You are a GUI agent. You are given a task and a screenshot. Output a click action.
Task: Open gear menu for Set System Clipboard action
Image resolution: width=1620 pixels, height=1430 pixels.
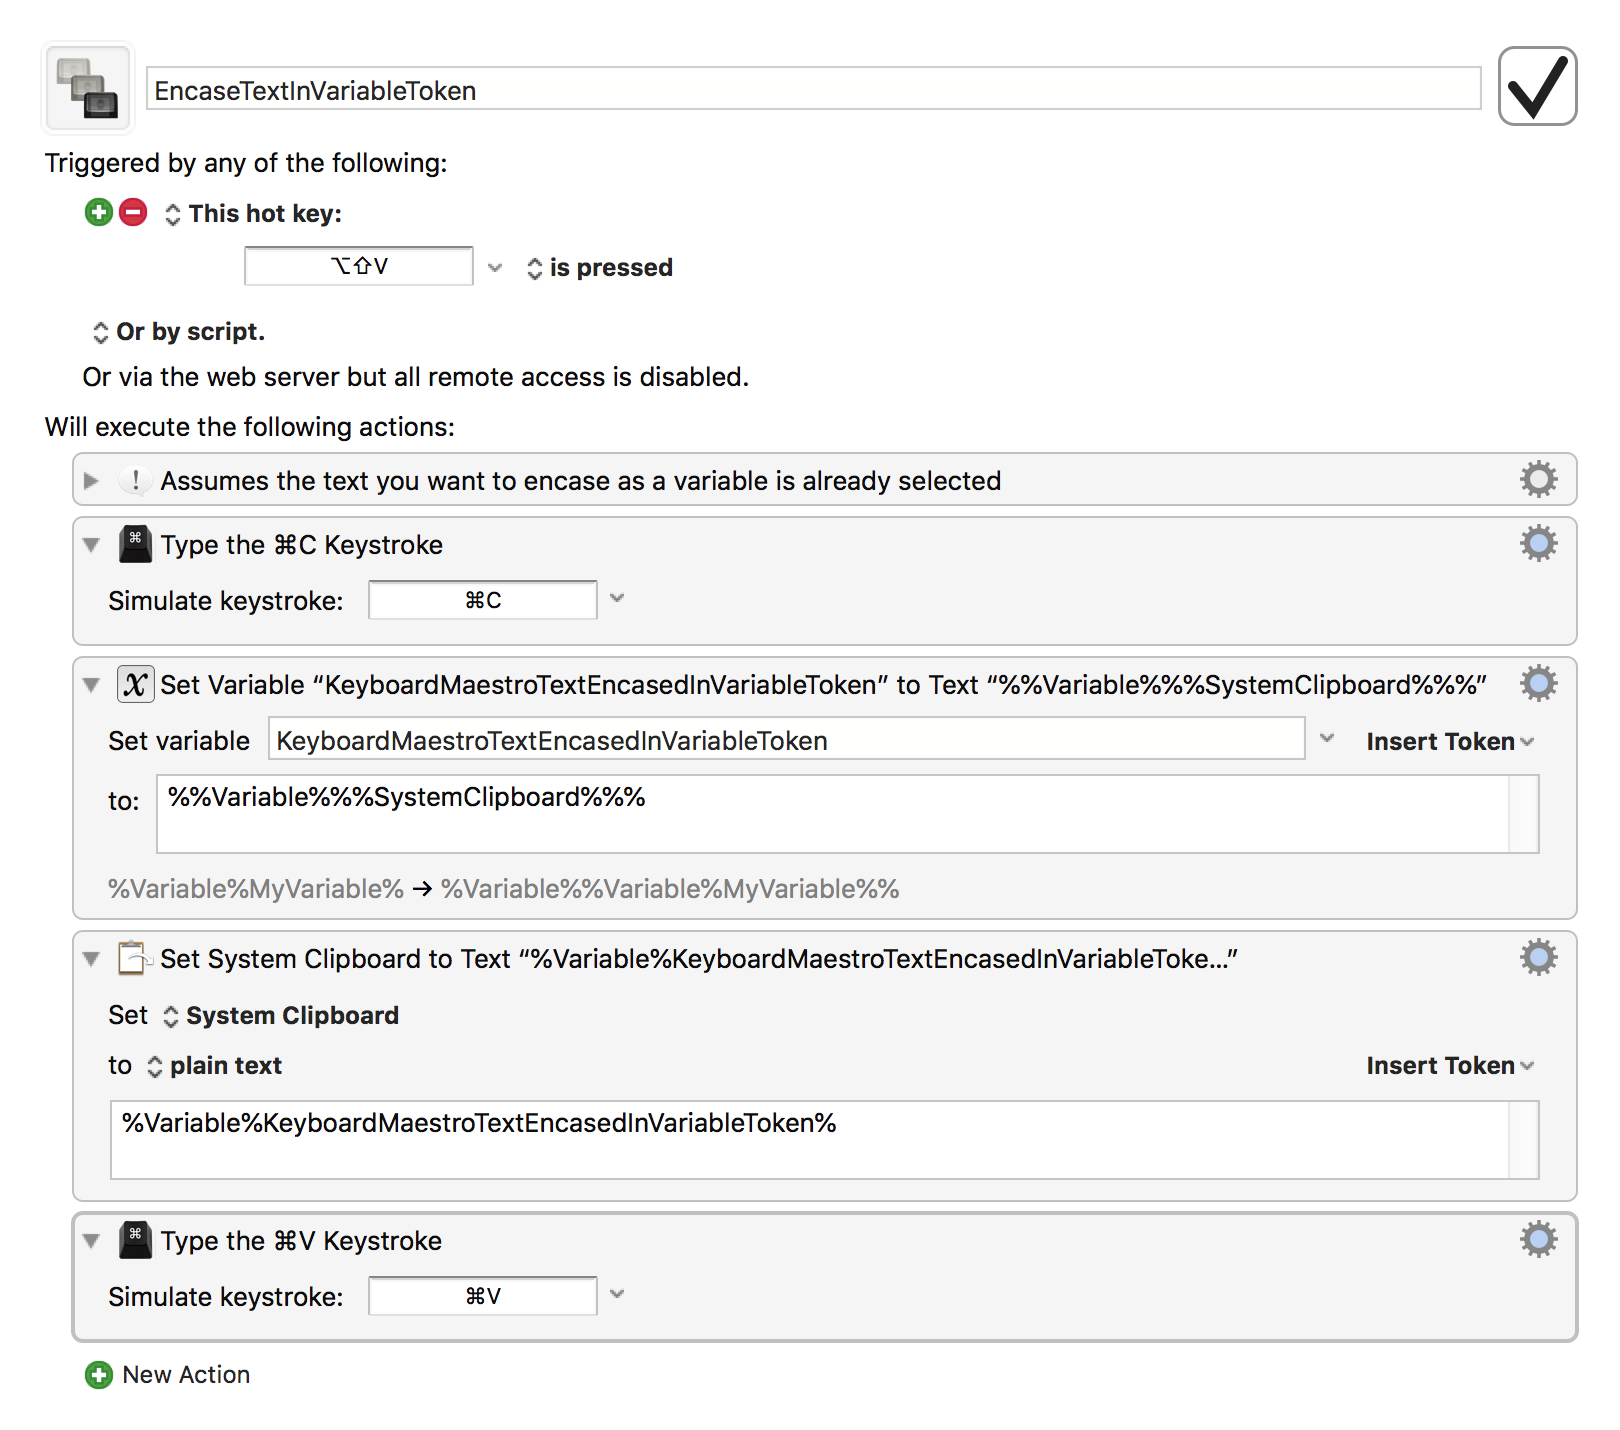point(1538,957)
